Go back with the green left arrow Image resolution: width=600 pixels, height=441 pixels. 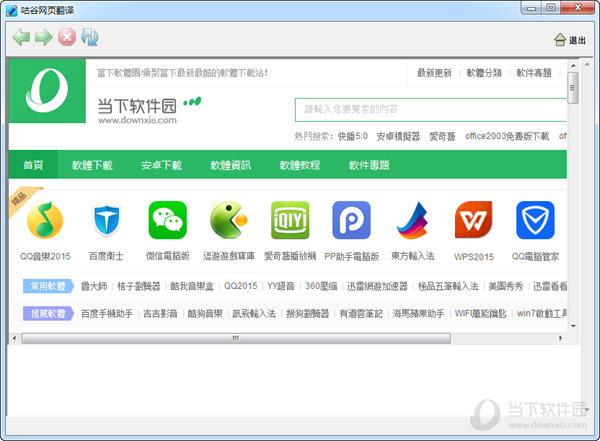[21, 37]
